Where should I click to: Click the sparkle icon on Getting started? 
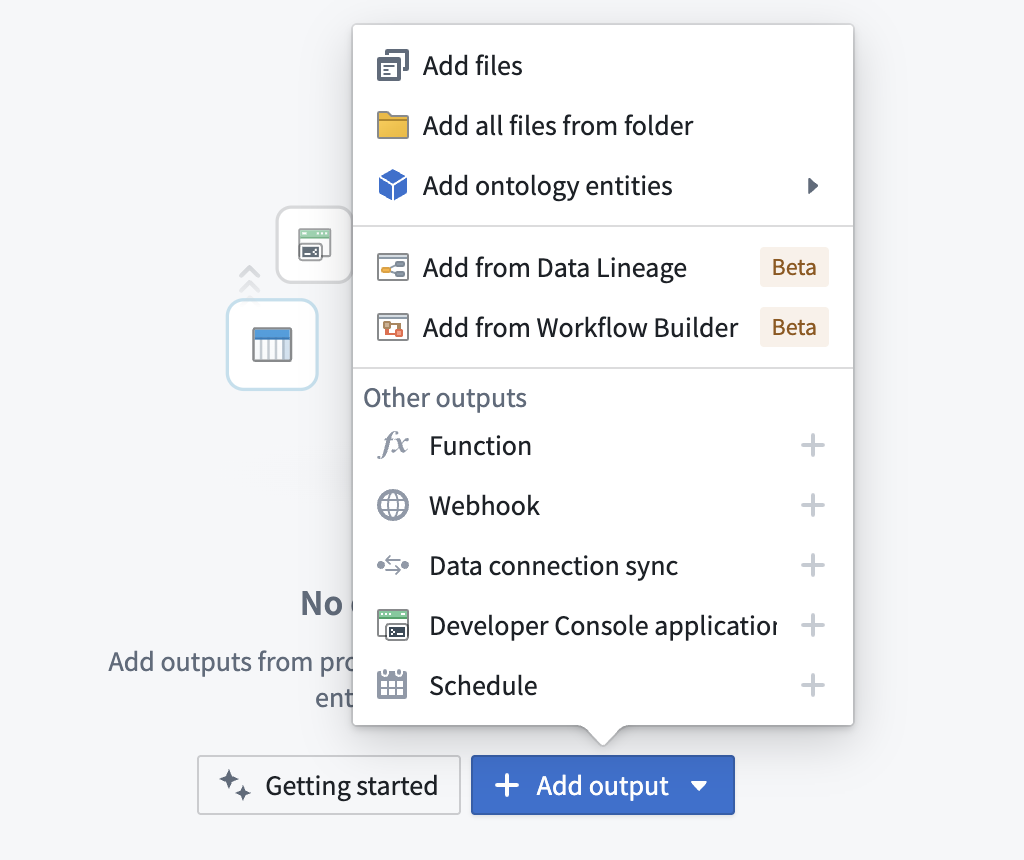pyautogui.click(x=234, y=785)
